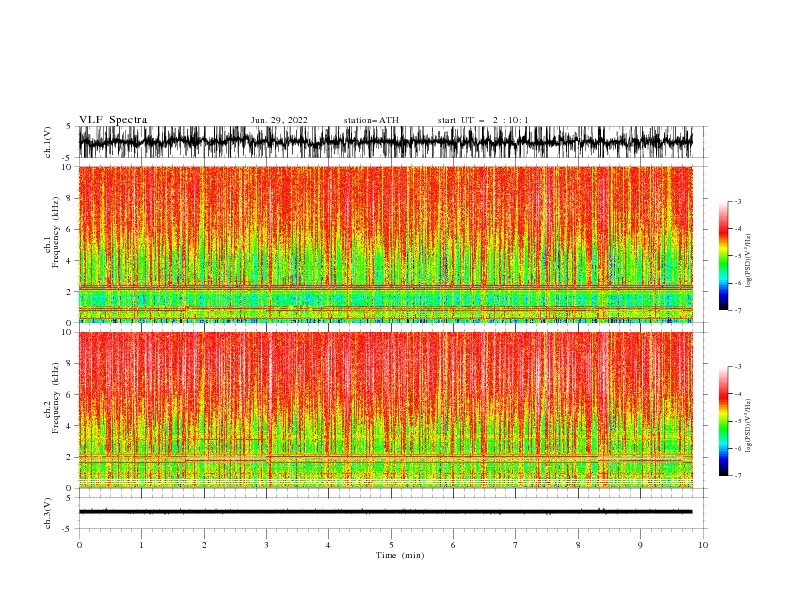
Task: Click time axis tick label "7"
Action: [516, 545]
